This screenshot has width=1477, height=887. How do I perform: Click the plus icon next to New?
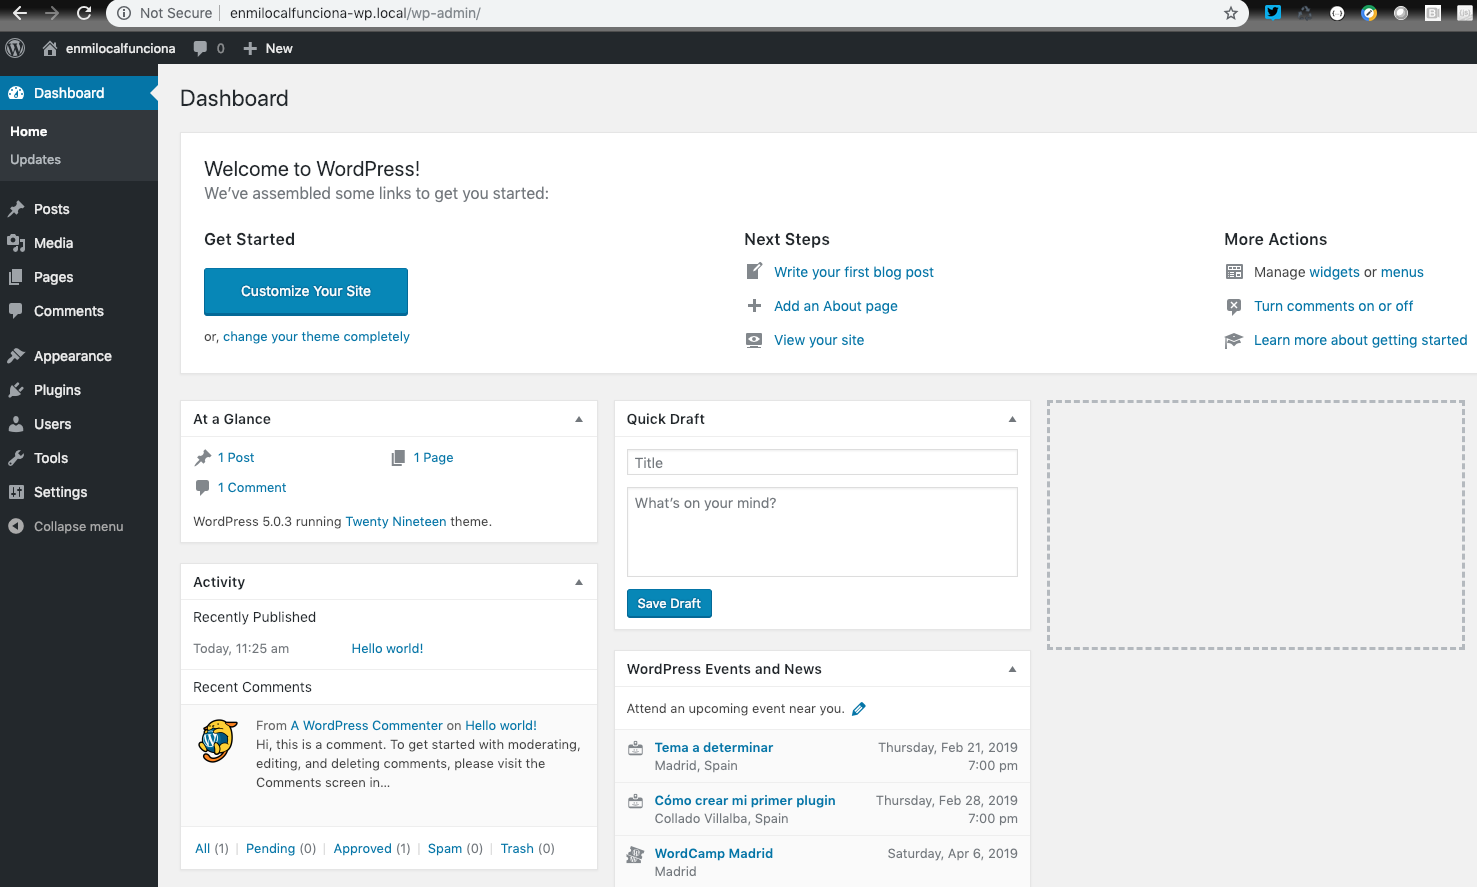tap(250, 48)
